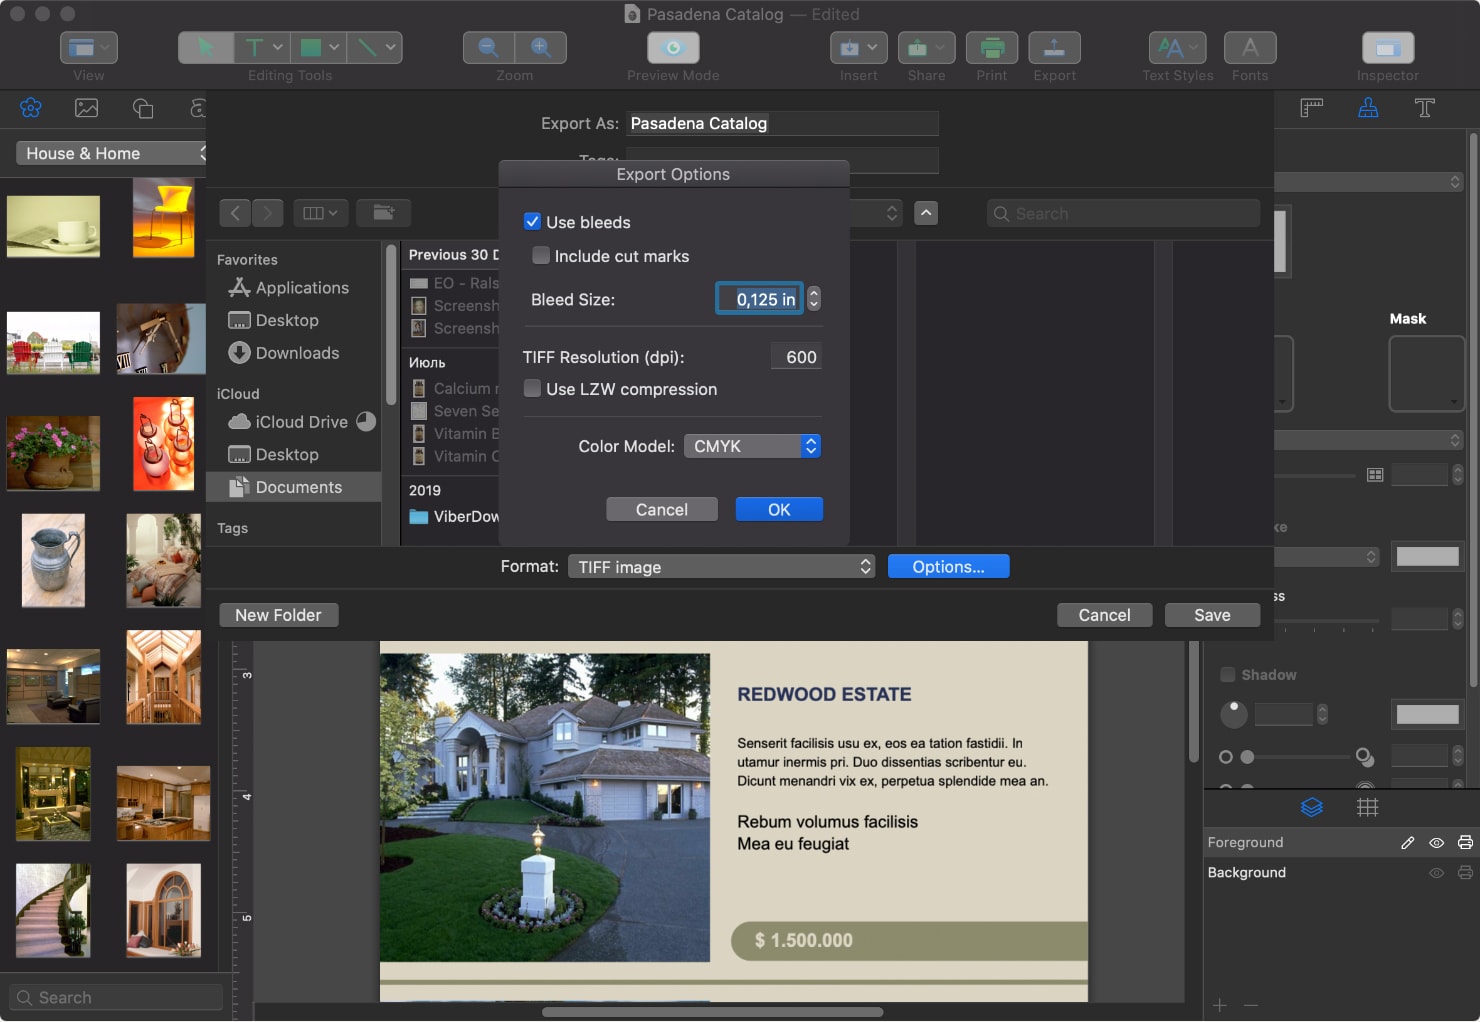Viewport: 1480px width, 1022px height.
Task: Select the clip art flower library tab
Action: (x=29, y=107)
